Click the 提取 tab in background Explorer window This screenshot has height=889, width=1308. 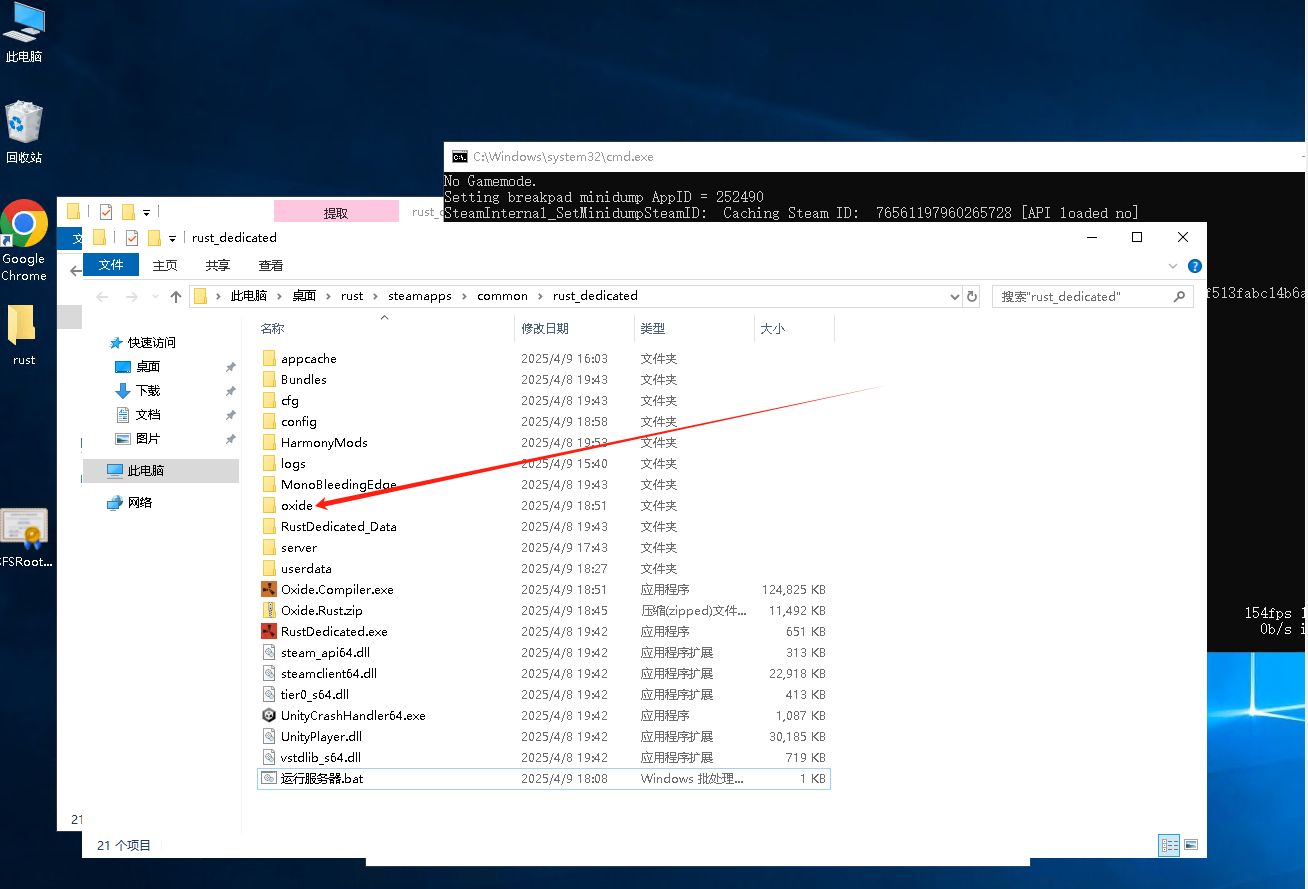(336, 212)
